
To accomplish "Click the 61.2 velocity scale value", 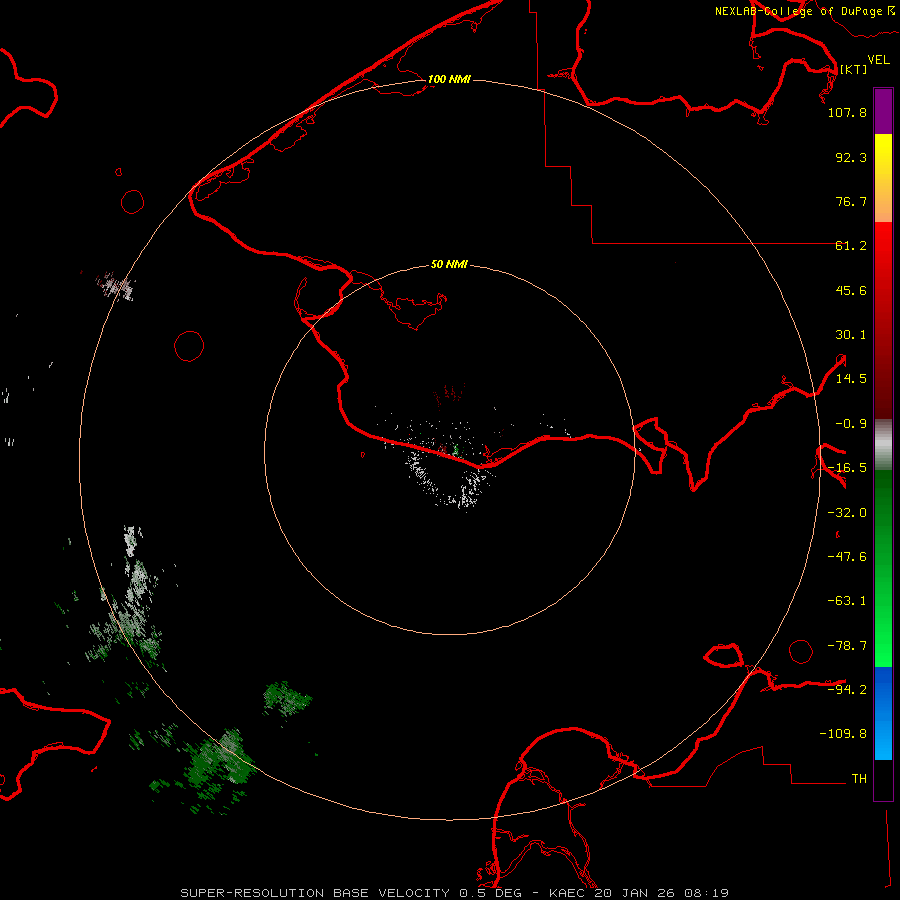I will pyautogui.click(x=851, y=246).
